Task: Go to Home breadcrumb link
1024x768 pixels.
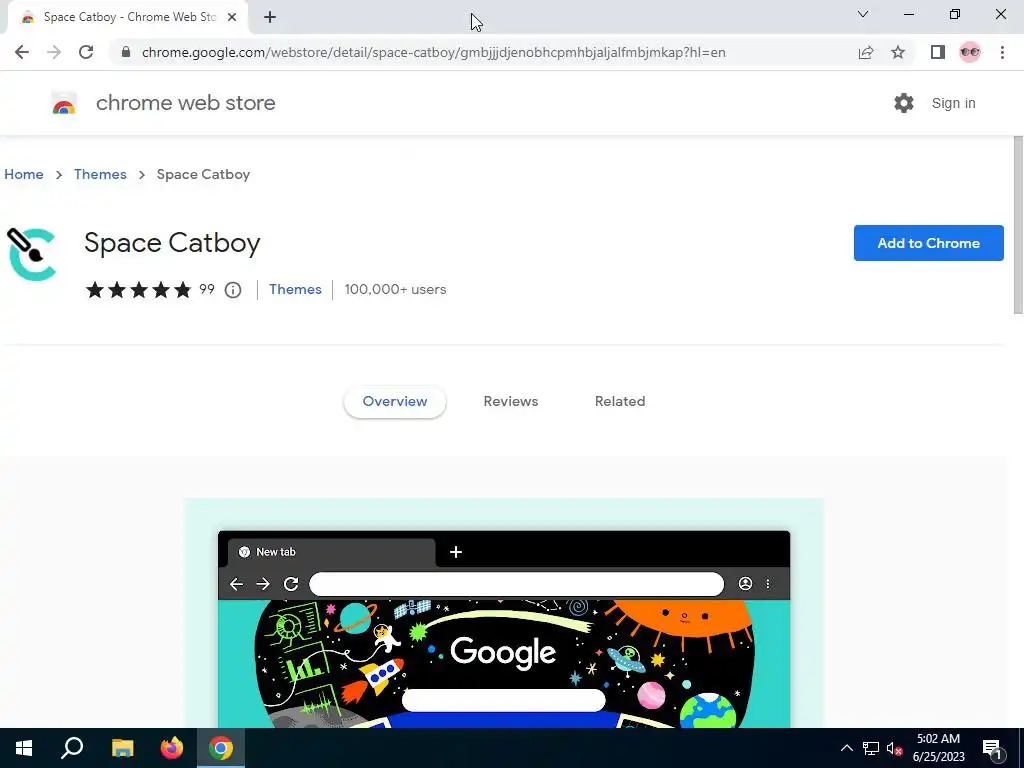Action: 24,174
